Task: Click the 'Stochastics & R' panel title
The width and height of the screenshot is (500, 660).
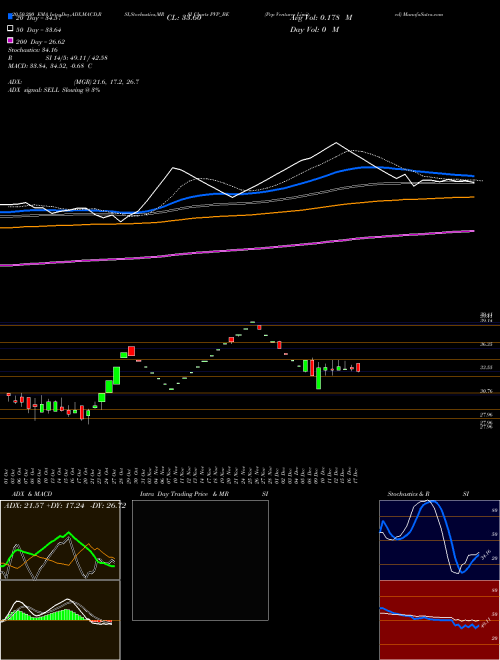Action: point(409,494)
